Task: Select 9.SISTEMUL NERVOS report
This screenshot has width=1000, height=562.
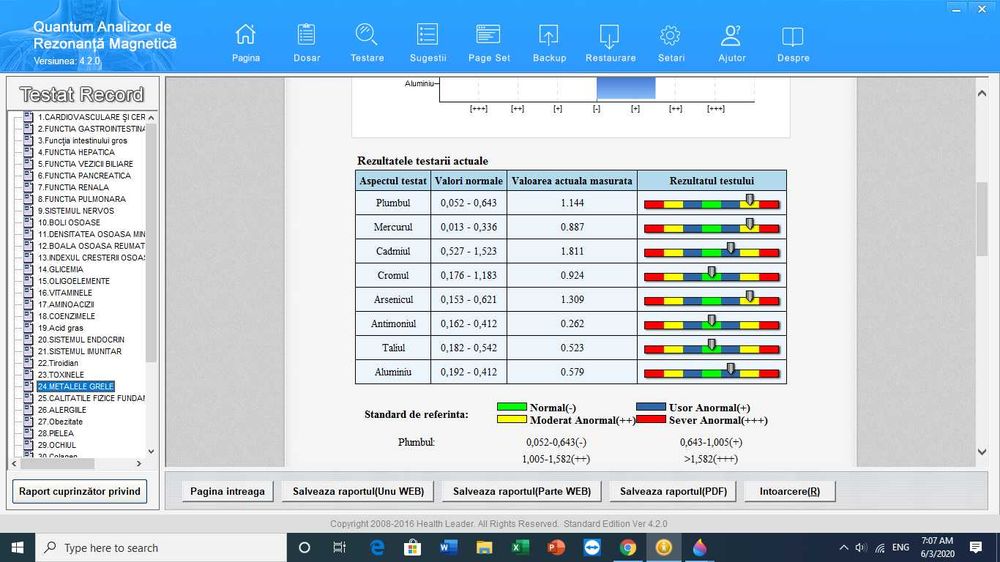Action: point(75,211)
